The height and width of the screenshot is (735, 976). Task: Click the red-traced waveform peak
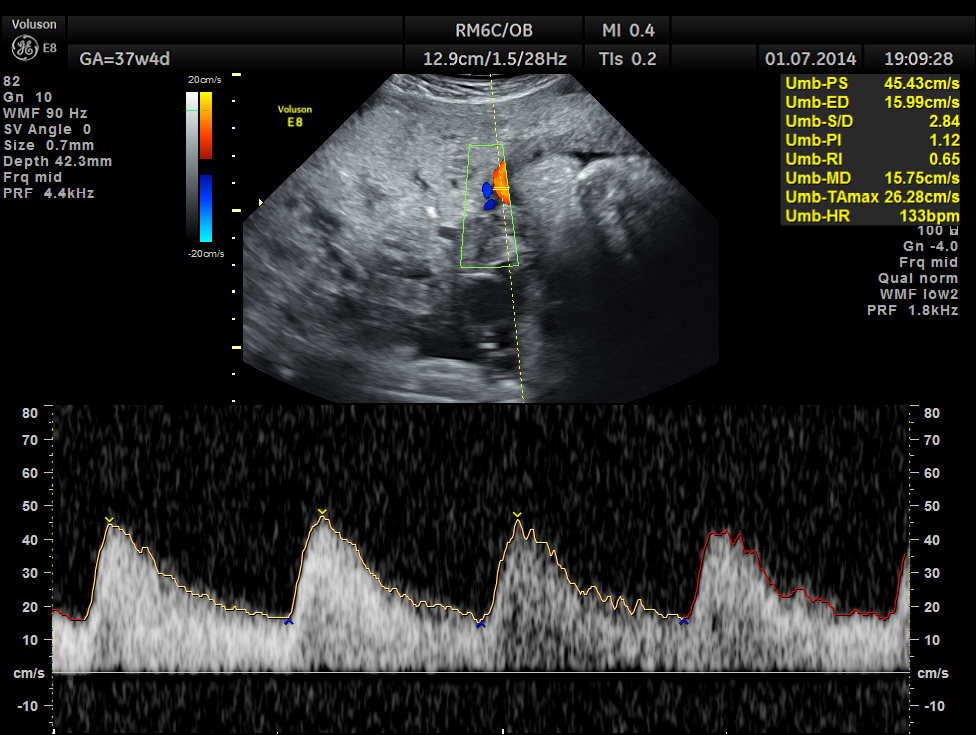tap(722, 535)
